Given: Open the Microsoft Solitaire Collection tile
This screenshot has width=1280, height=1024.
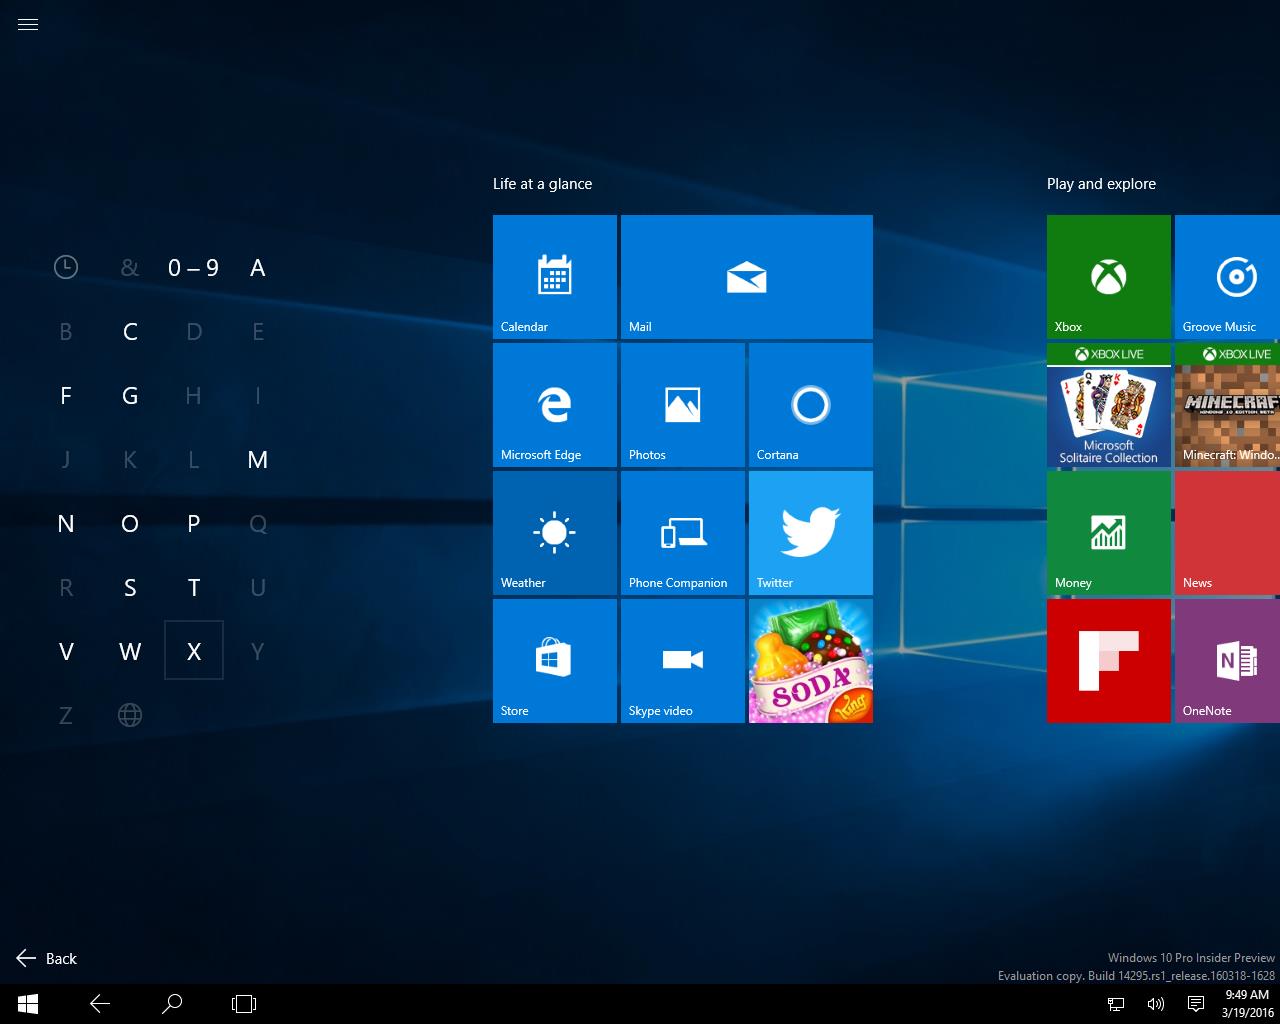Looking at the screenshot, I should click(x=1109, y=405).
